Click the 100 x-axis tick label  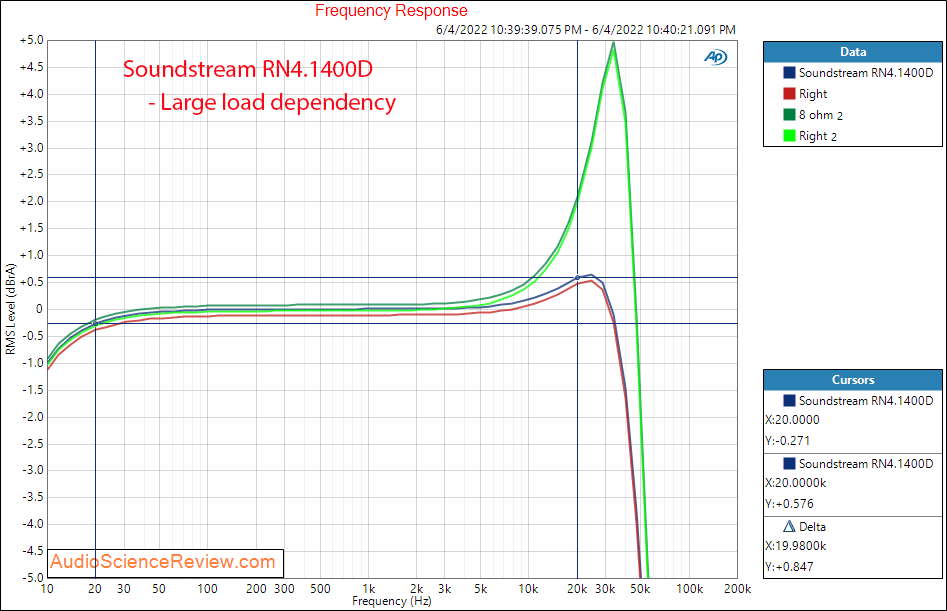tap(207, 589)
